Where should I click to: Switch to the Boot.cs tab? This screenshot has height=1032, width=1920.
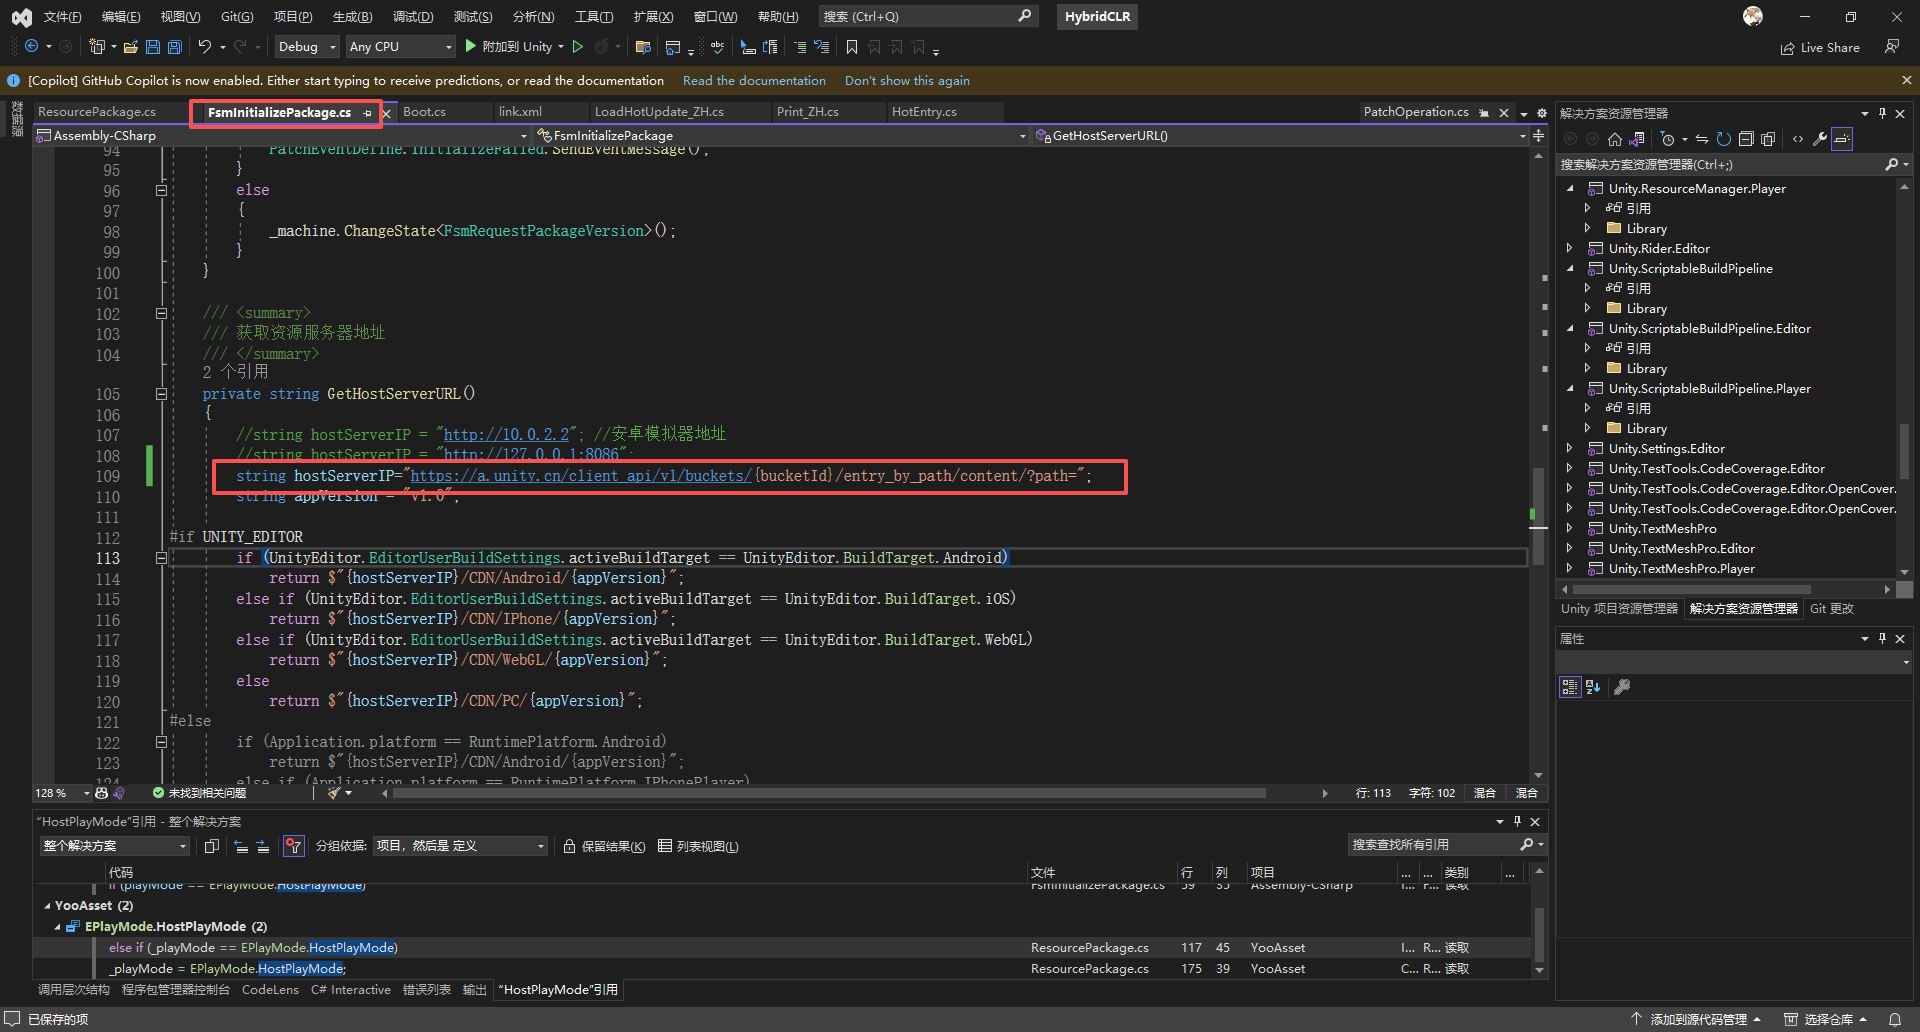click(424, 112)
